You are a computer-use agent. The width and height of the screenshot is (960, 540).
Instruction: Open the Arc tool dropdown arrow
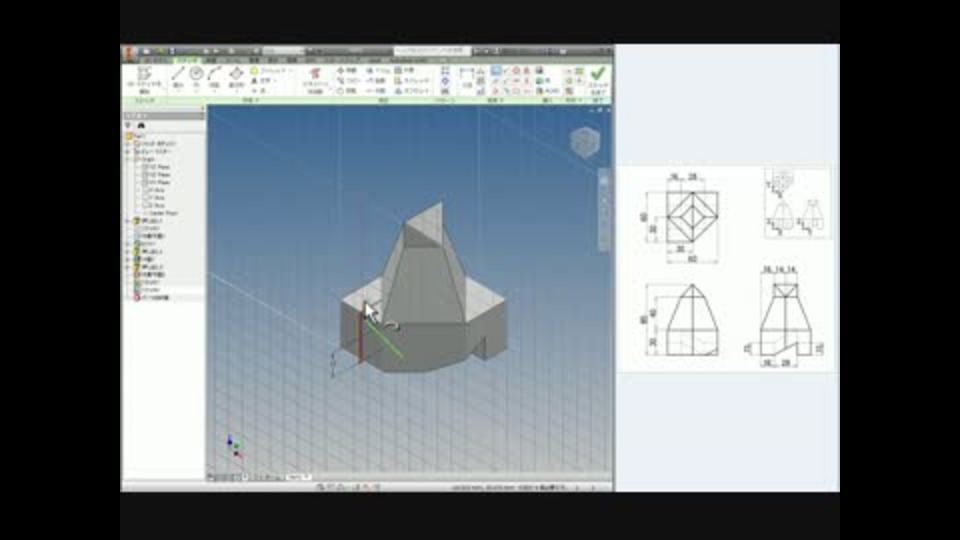click(214, 92)
